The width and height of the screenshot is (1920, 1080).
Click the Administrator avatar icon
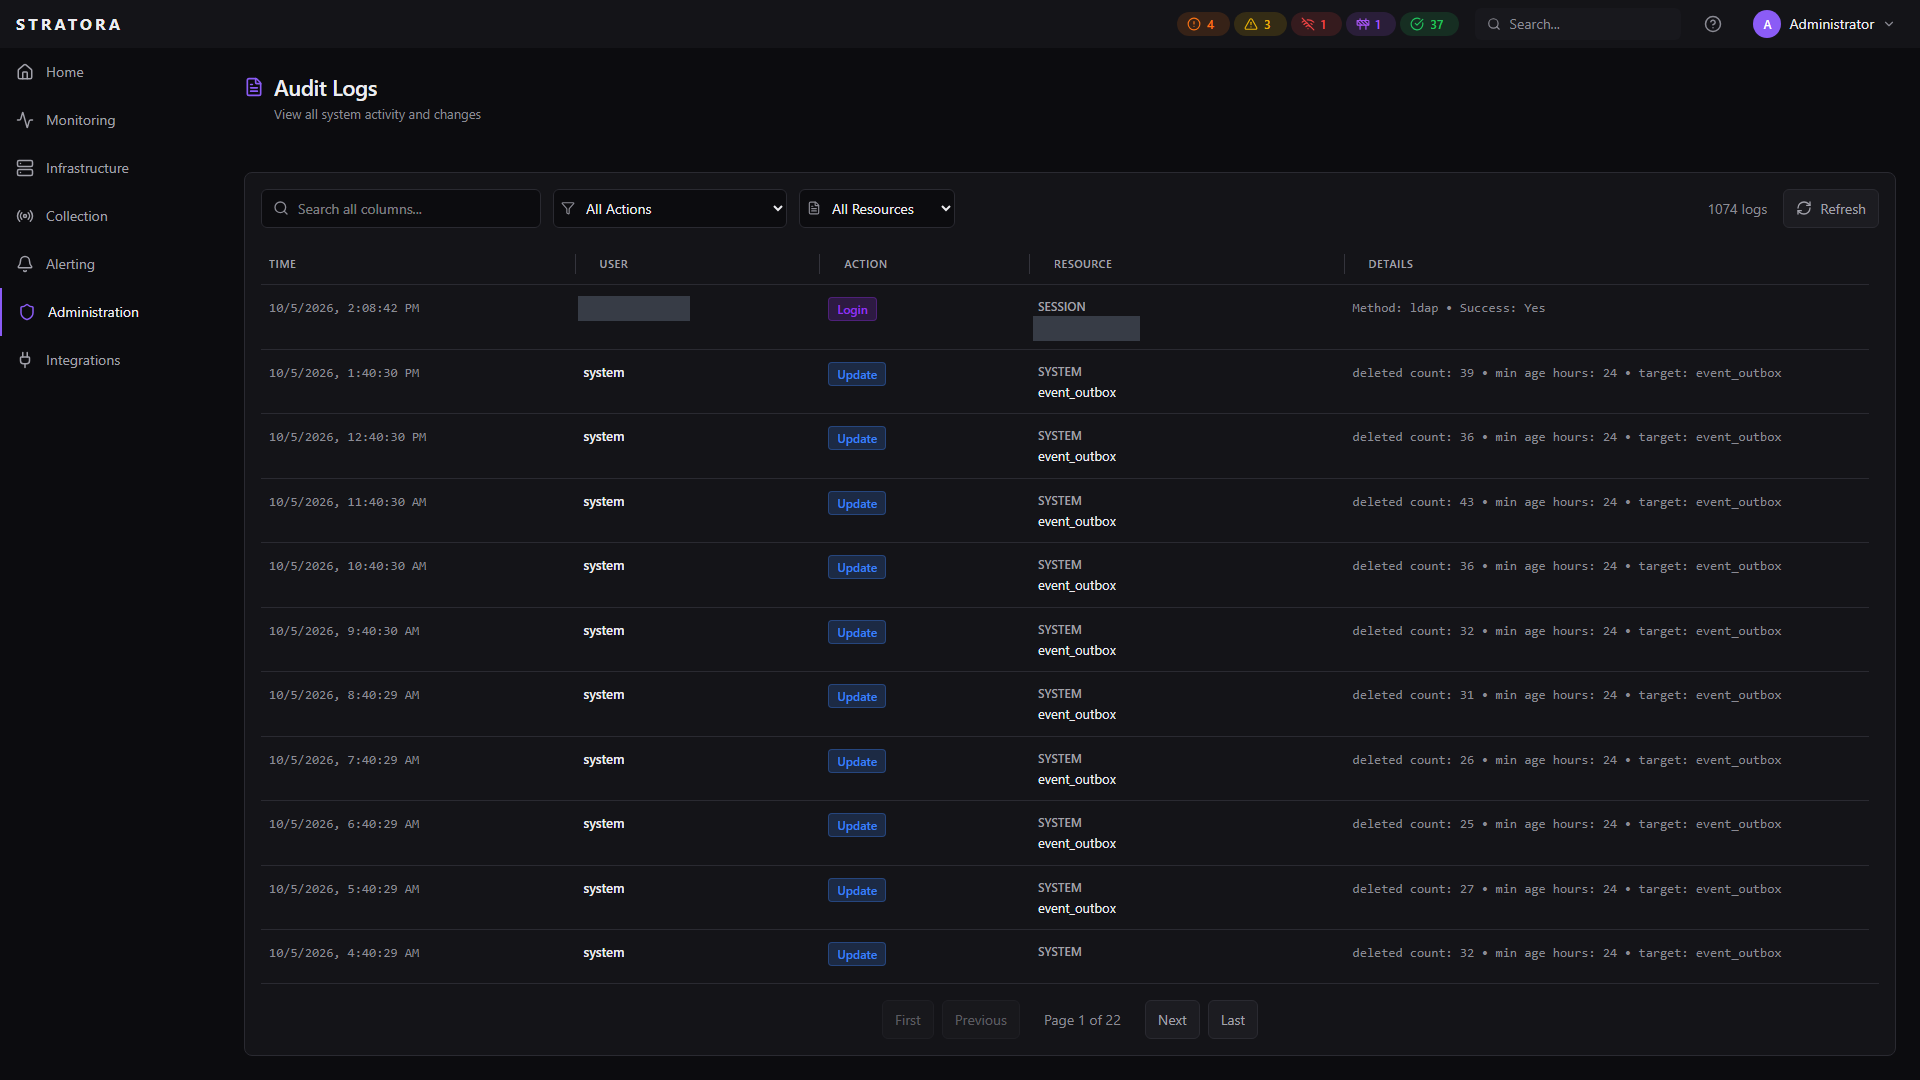[1766, 24]
